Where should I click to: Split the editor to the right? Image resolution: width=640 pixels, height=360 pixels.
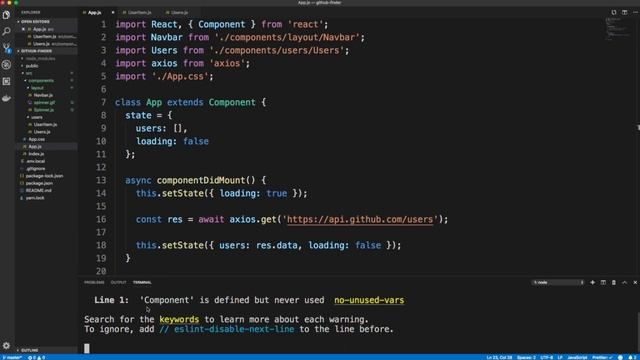624,12
